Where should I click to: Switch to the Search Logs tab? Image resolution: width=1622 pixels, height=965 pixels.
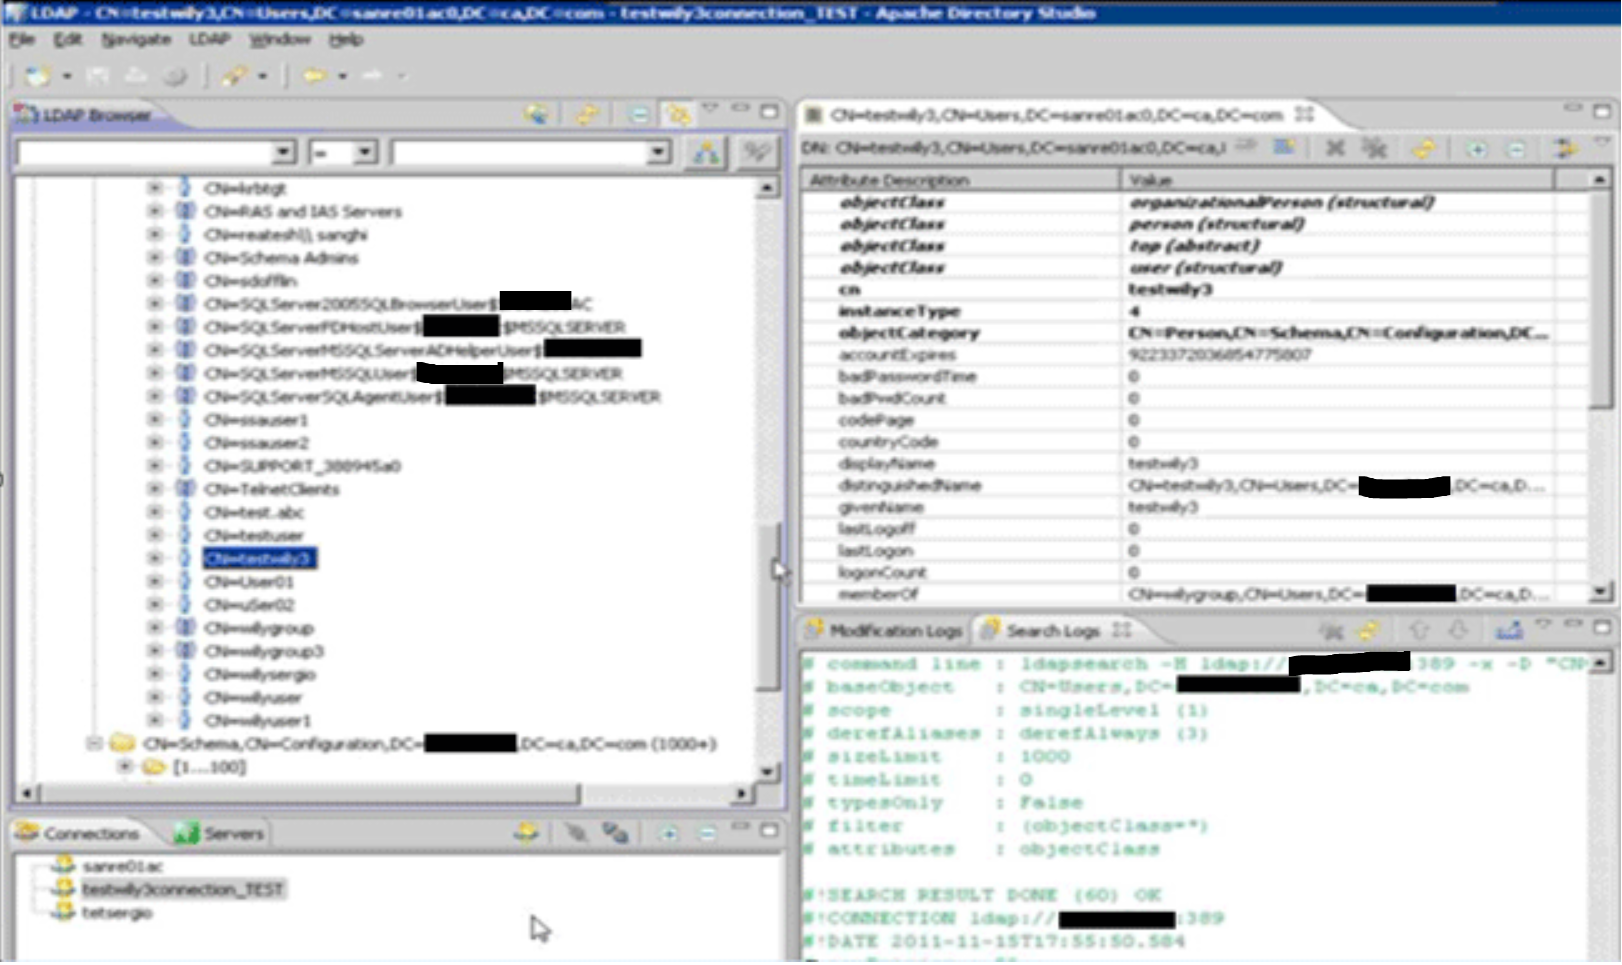1057,630
